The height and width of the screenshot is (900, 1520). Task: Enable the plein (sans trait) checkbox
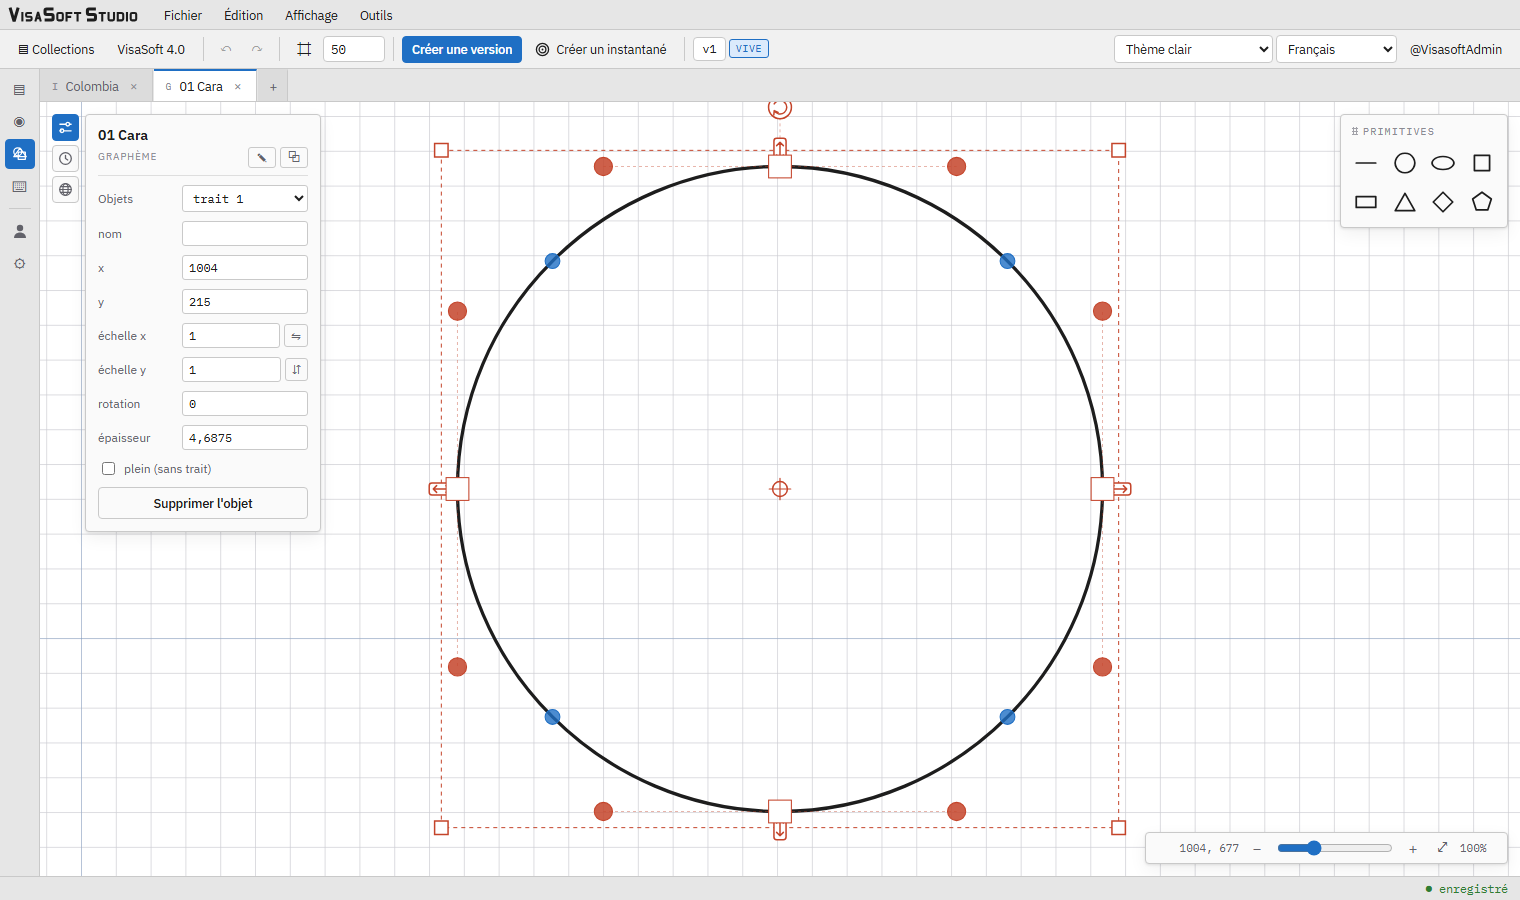point(109,469)
